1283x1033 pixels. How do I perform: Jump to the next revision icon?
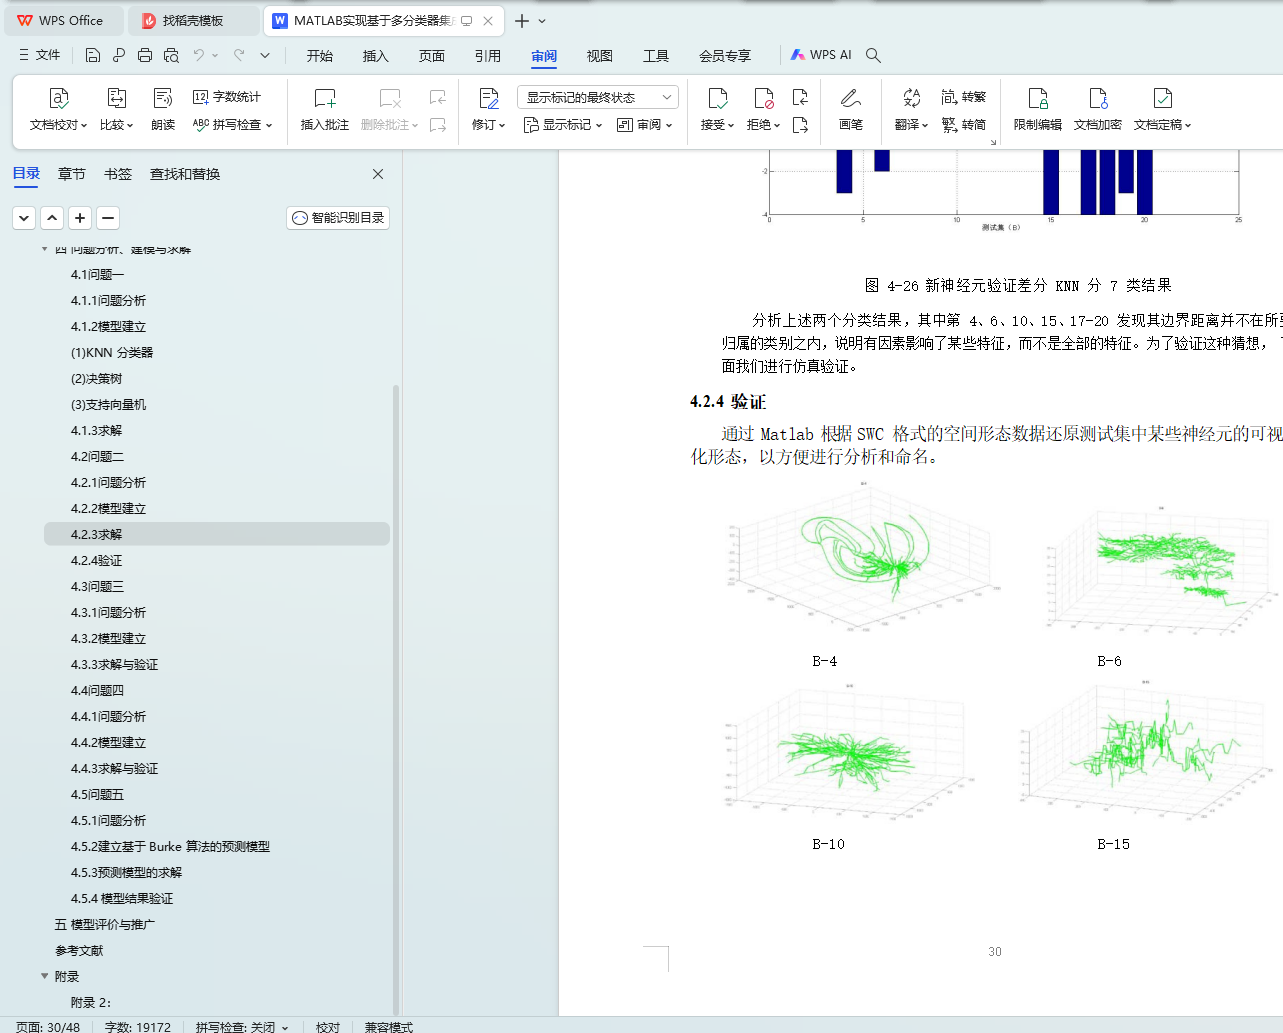pyautogui.click(x=800, y=125)
